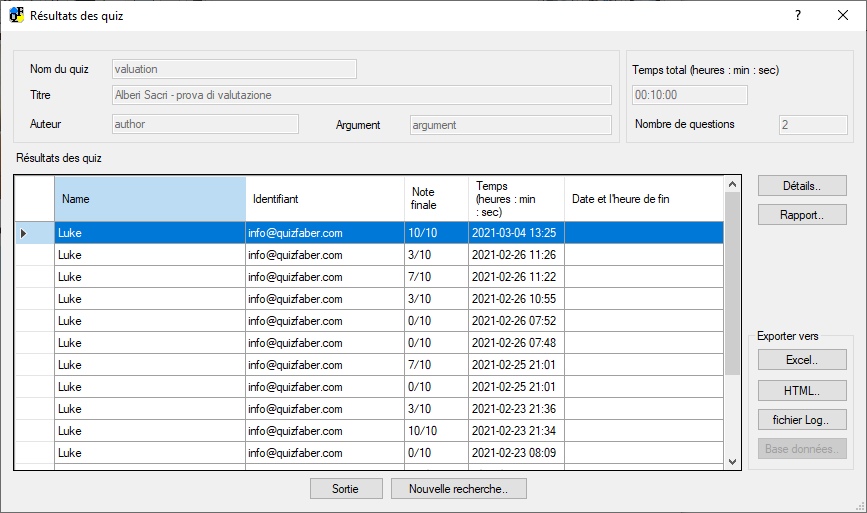Export results to HTML
The image size is (867, 513).
(x=802, y=390)
